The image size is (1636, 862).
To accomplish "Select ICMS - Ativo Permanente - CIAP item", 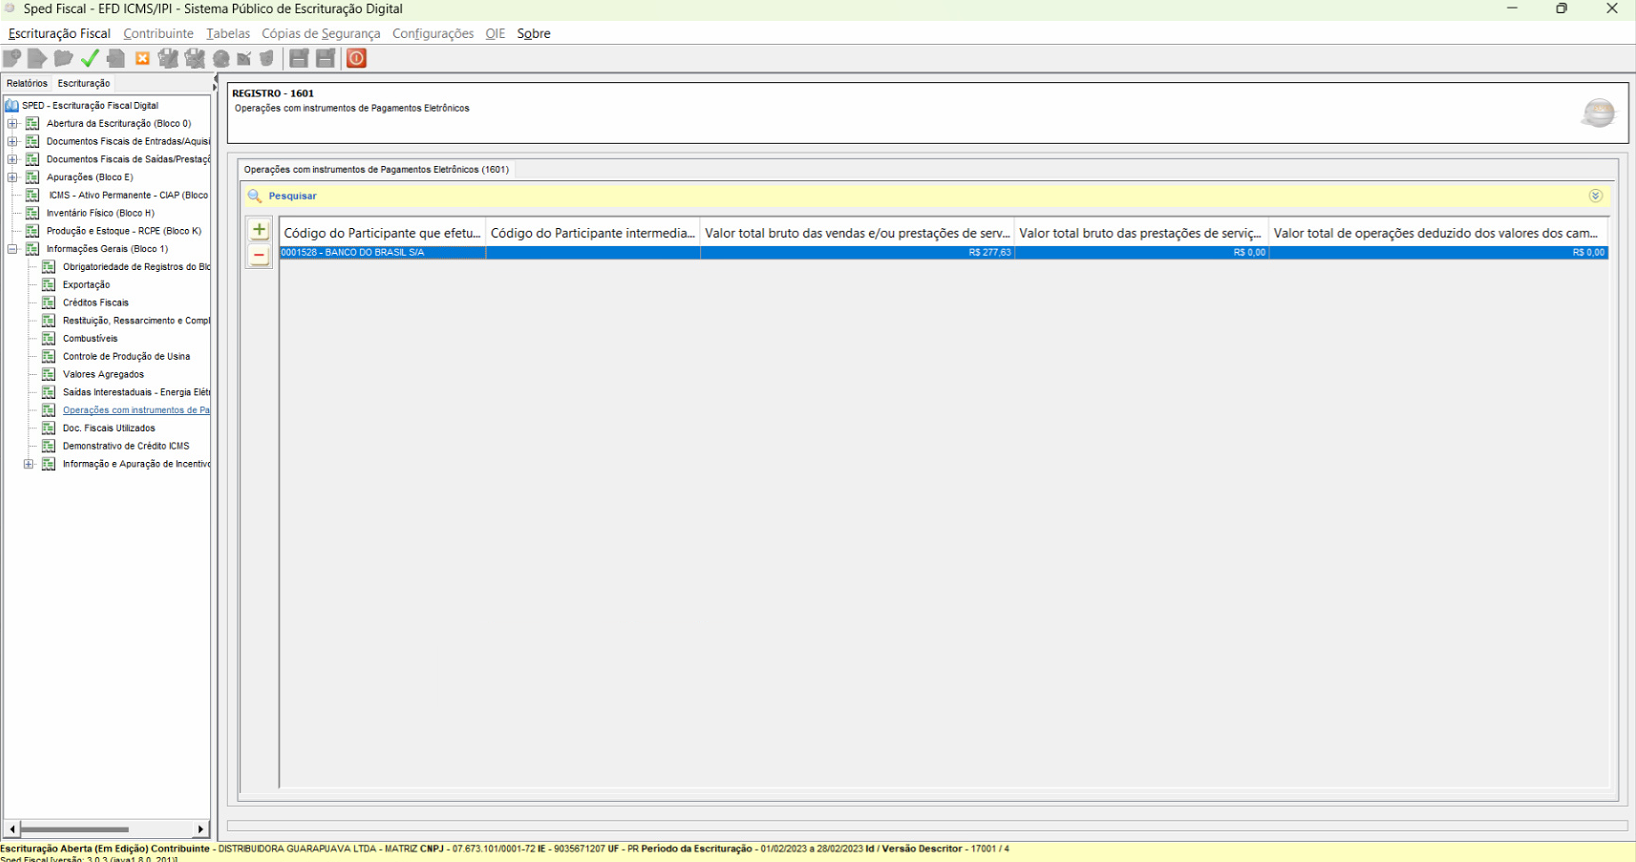I will tap(128, 195).
